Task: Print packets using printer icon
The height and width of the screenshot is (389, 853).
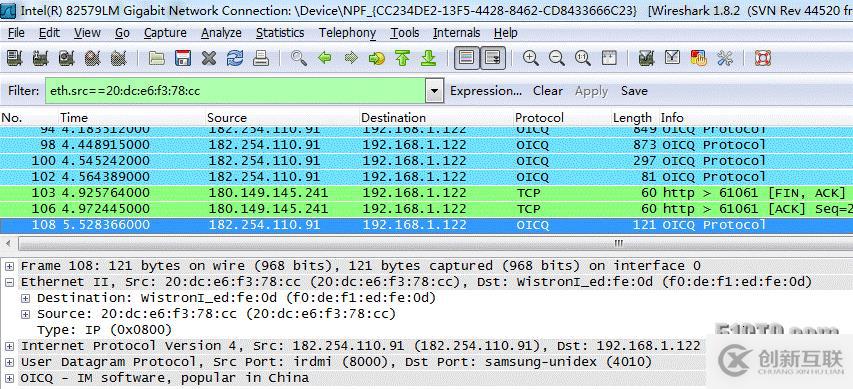Action: pyautogui.click(x=261, y=58)
